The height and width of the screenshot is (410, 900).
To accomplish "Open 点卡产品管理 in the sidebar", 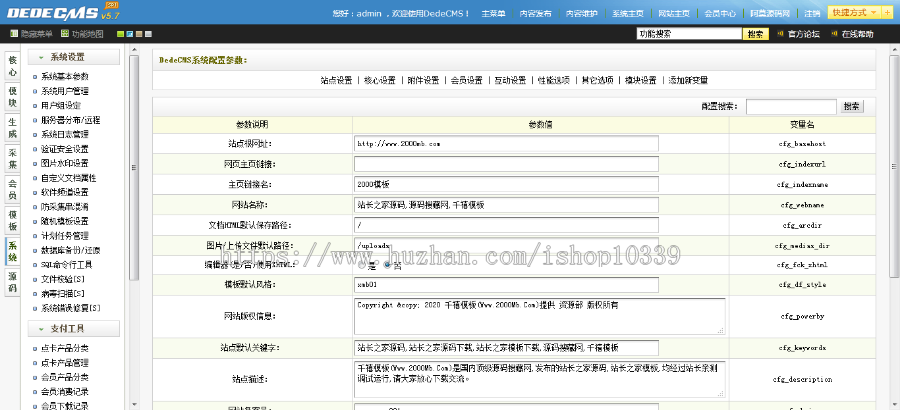I will [x=65, y=363].
